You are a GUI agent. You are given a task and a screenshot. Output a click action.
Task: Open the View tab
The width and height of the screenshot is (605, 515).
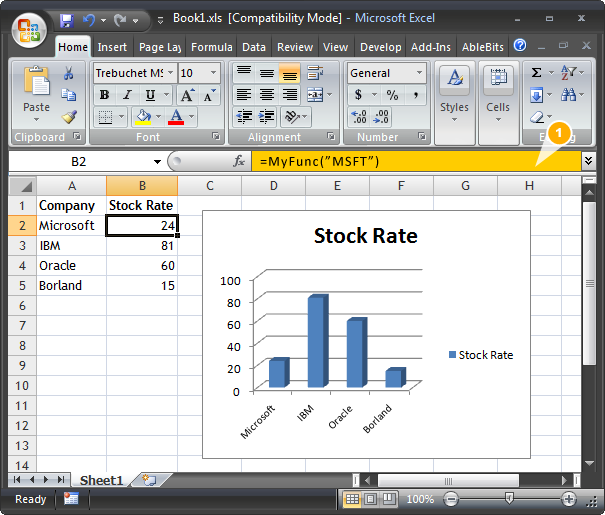(x=335, y=47)
